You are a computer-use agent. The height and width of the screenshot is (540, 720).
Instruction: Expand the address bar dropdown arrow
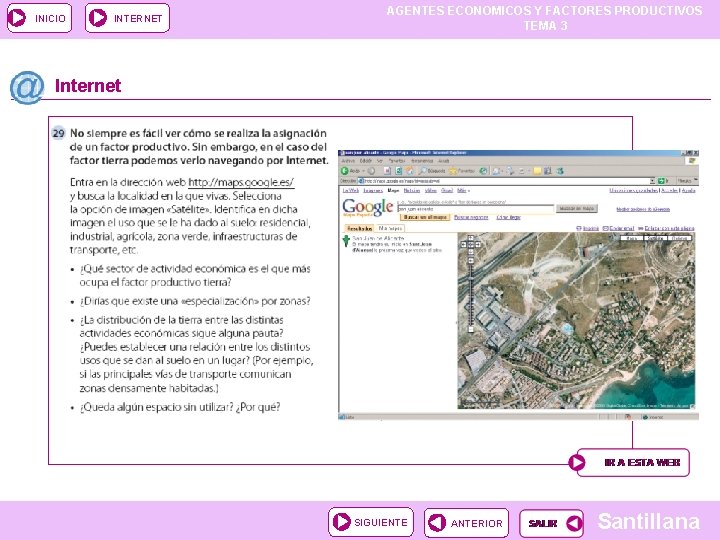click(652, 181)
